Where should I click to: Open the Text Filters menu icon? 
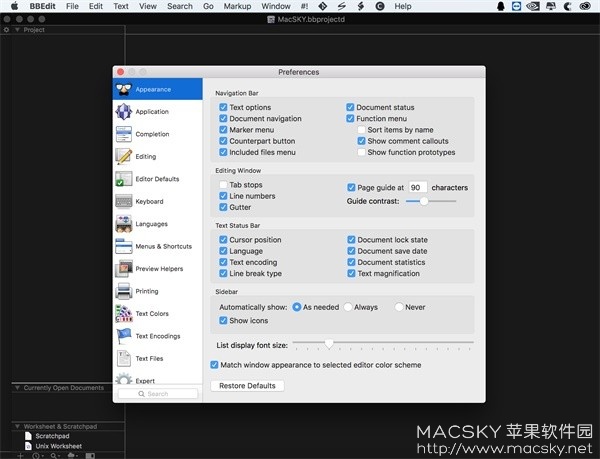pyautogui.click(x=360, y=6)
